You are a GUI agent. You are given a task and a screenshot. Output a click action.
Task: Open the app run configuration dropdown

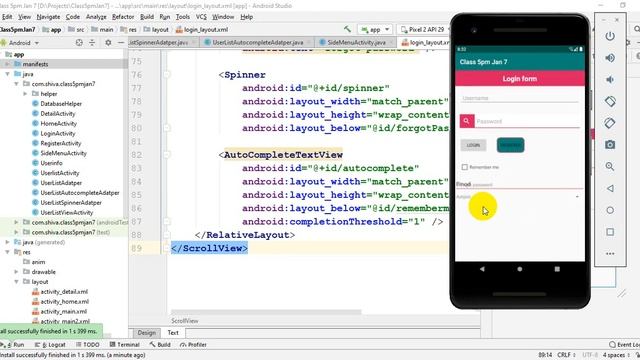pyautogui.click(x=375, y=29)
